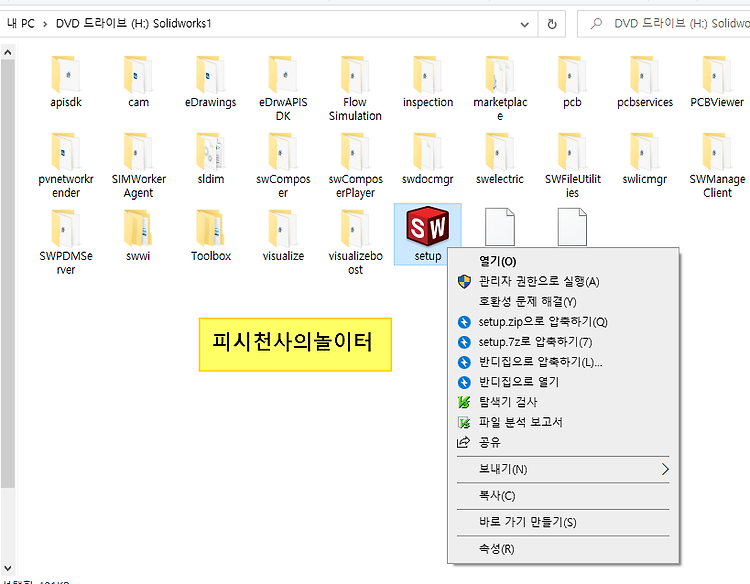Viewport: 750px width, 584px height.
Task: Select the swComposerPlayer folder
Action: tap(355, 165)
